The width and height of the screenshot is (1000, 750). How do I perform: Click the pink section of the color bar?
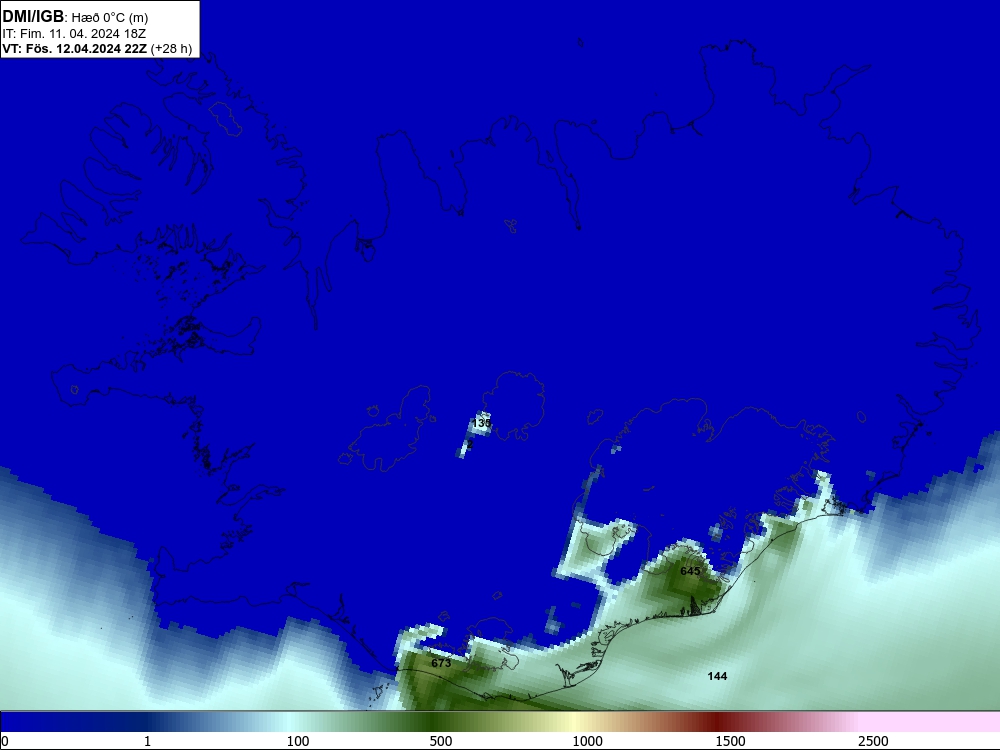point(931,721)
